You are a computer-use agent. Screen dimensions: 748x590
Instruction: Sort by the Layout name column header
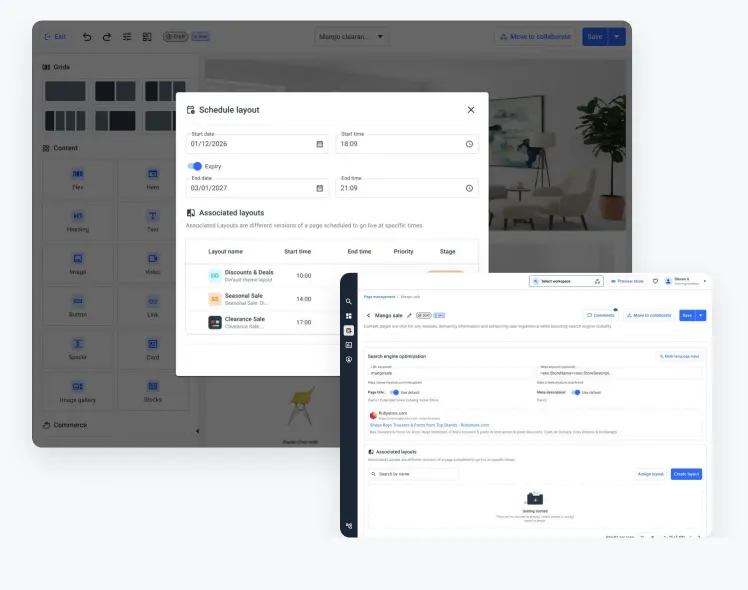[225, 251]
